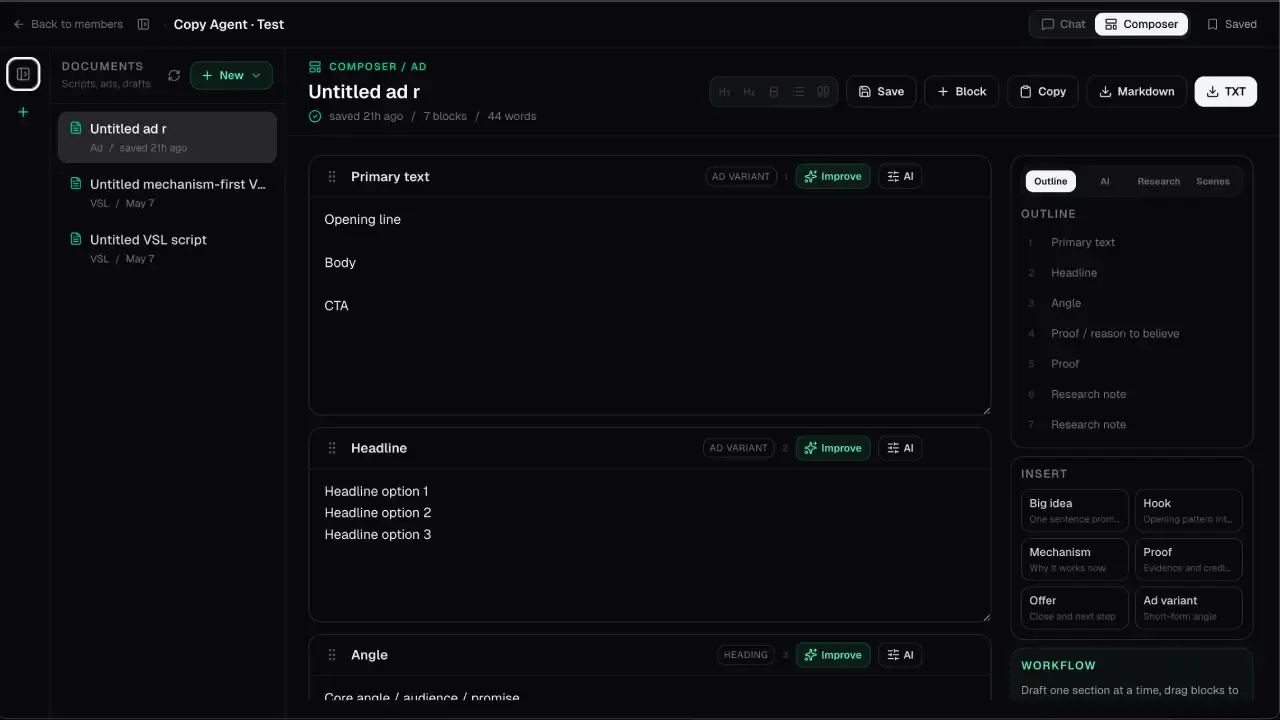This screenshot has height=720, width=1280.
Task: Improve the Primary text block
Action: 833,176
